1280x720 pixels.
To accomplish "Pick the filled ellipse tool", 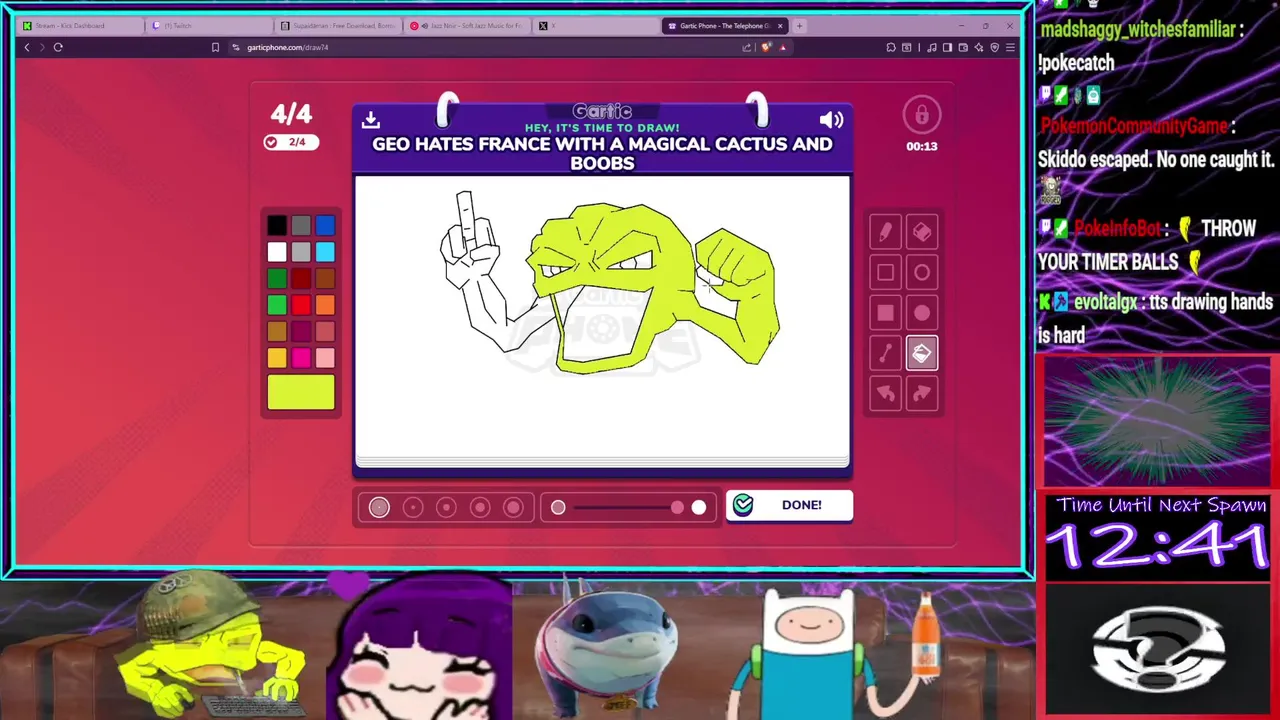I will (x=922, y=313).
